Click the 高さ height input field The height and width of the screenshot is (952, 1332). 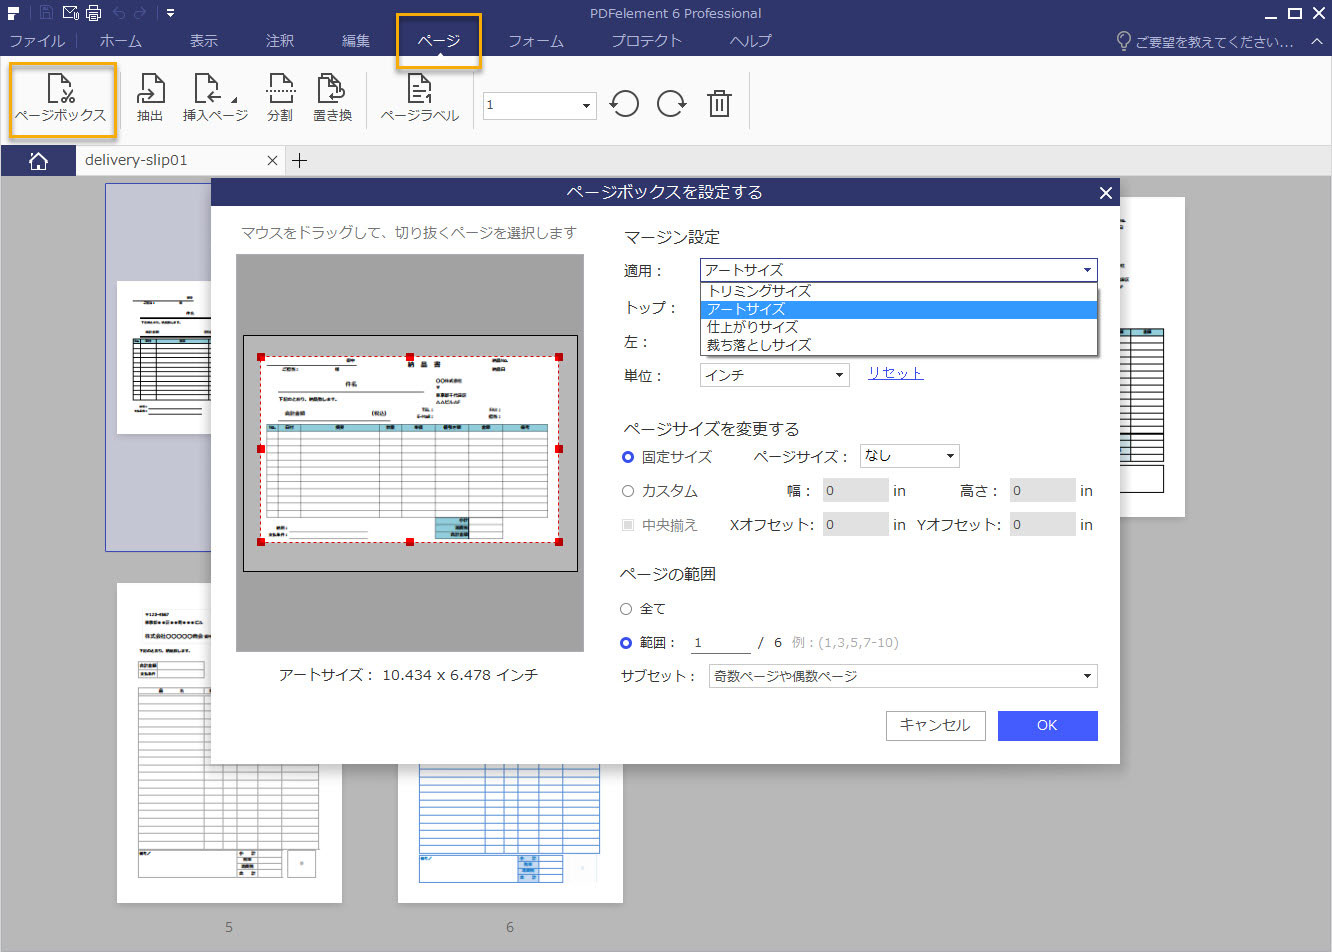pyautogui.click(x=1042, y=491)
